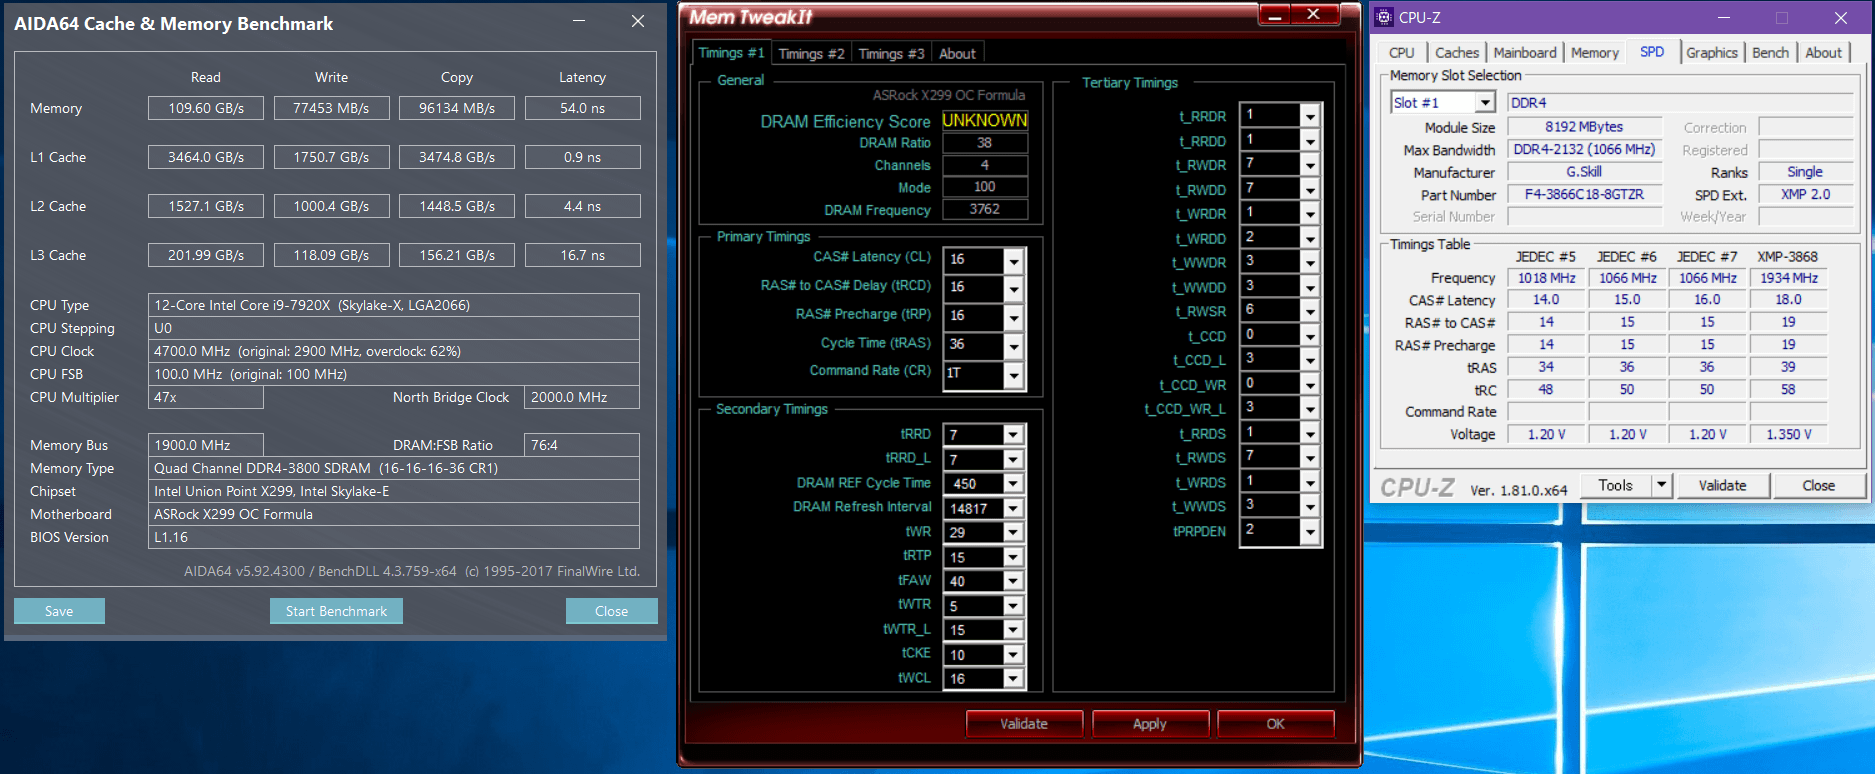Click Start Benchmark in AIDA64
This screenshot has height=774, width=1875.
336,611
